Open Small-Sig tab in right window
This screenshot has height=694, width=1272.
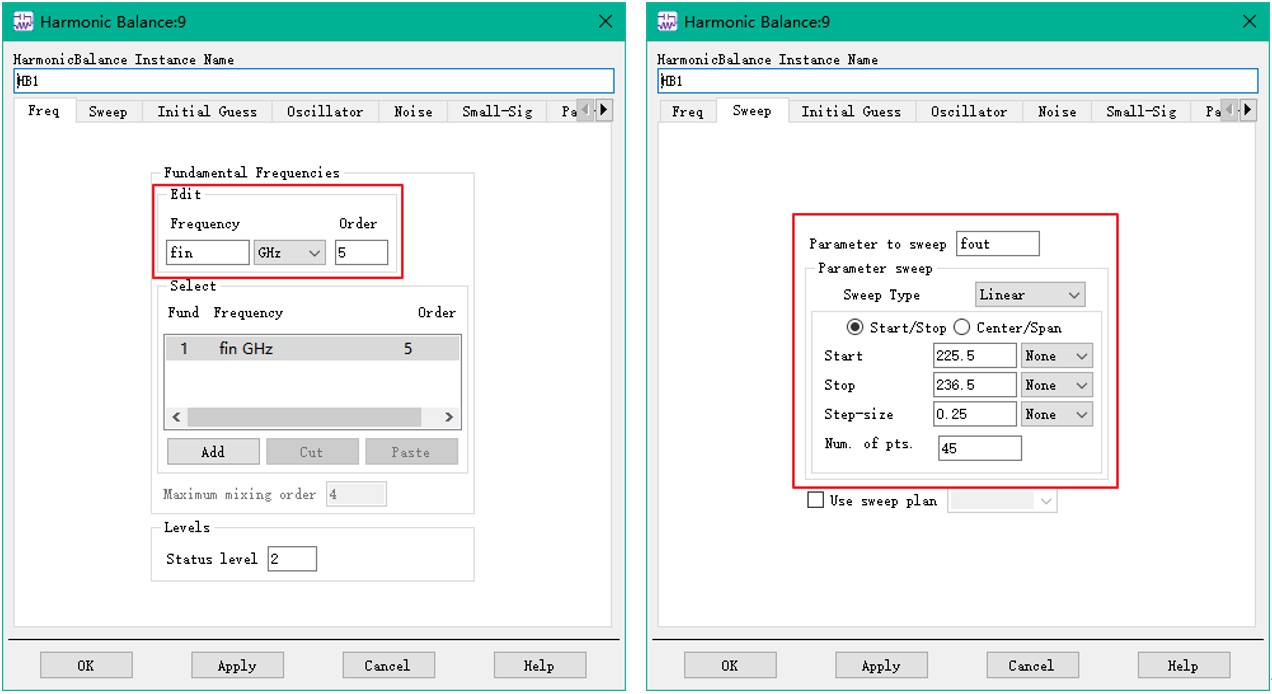pos(1141,112)
